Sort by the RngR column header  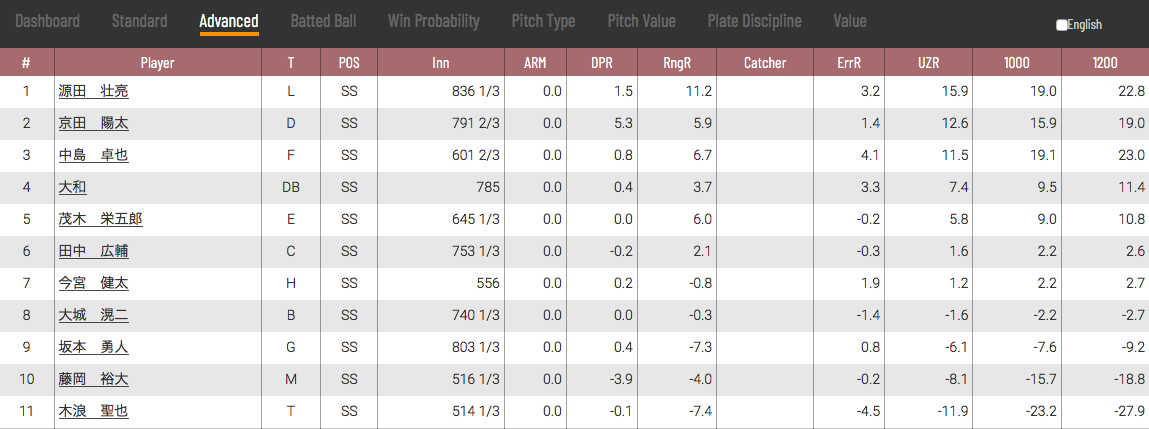coord(677,63)
